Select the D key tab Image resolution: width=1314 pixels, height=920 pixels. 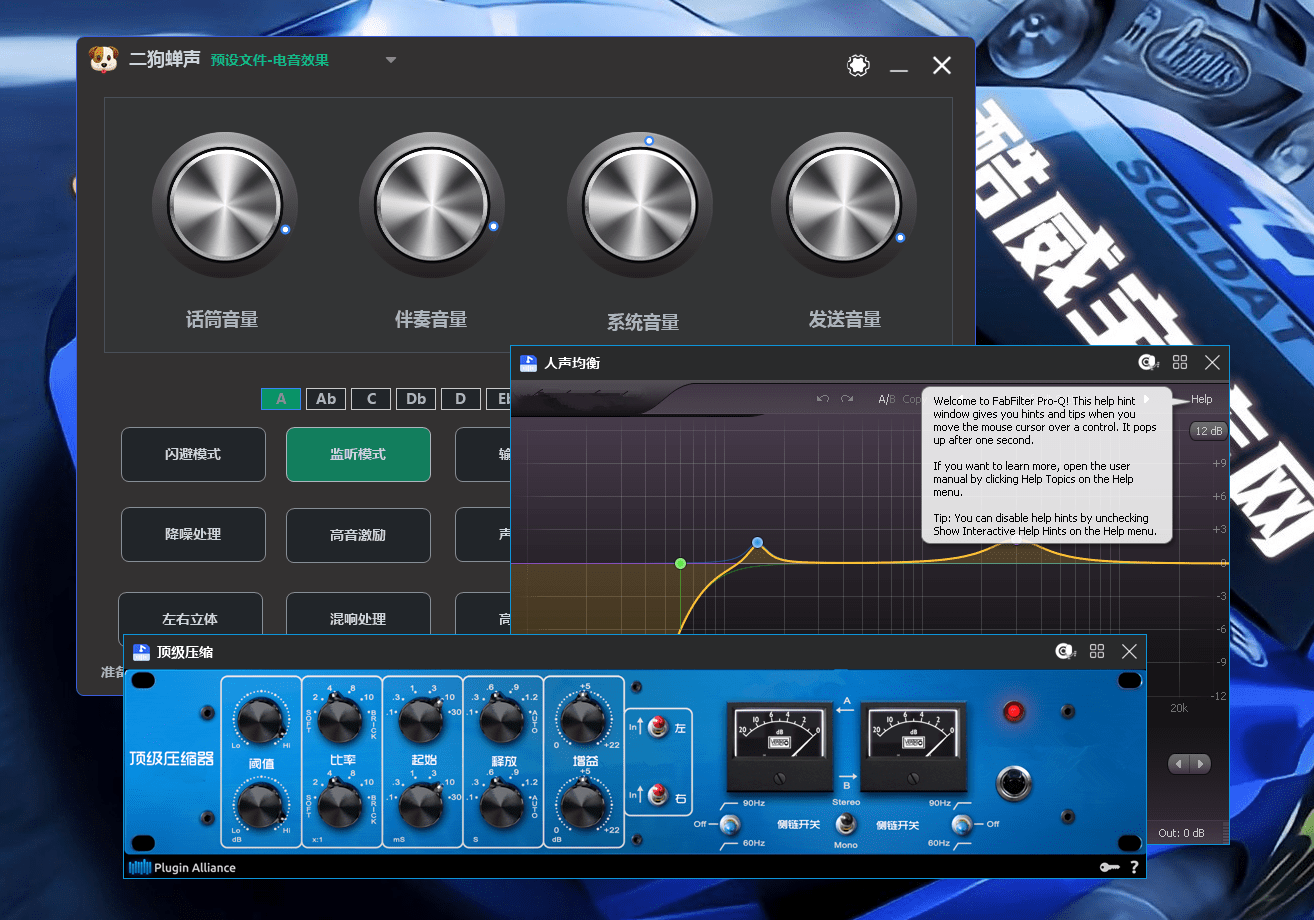(x=461, y=399)
